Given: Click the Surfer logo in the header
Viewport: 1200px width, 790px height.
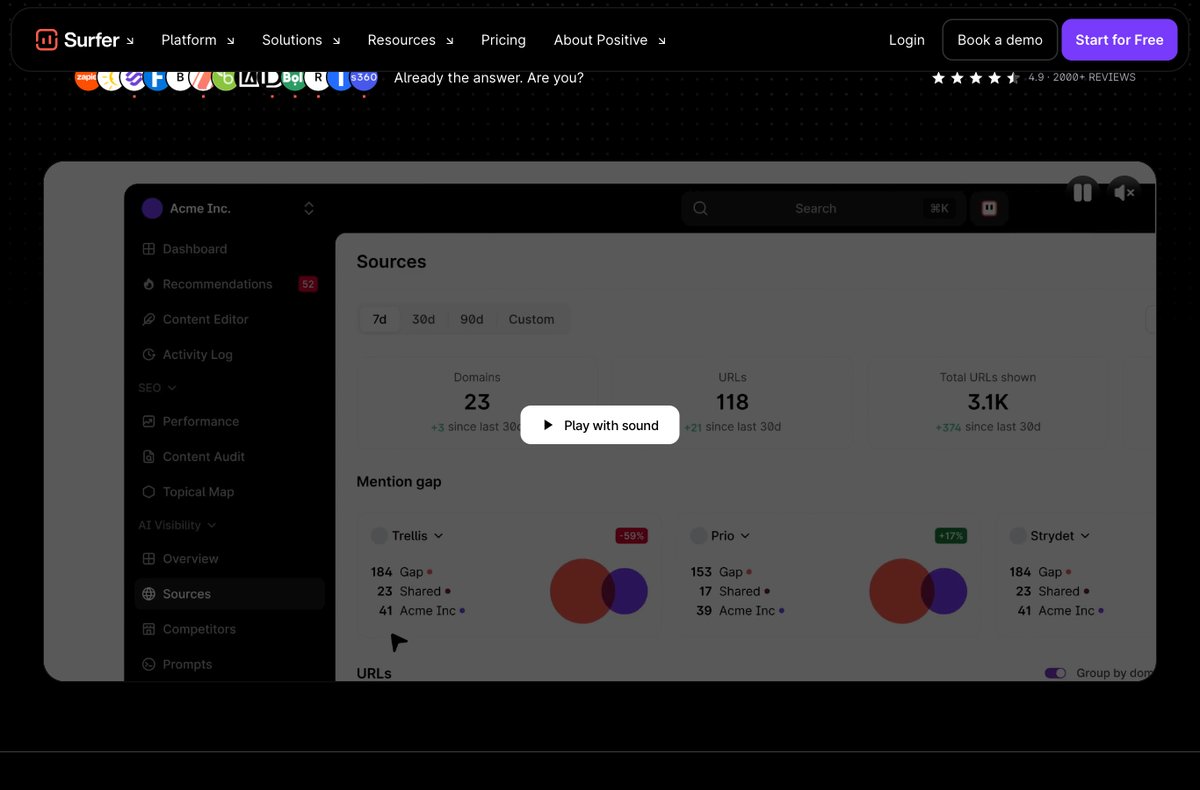Looking at the screenshot, I should coord(77,40).
